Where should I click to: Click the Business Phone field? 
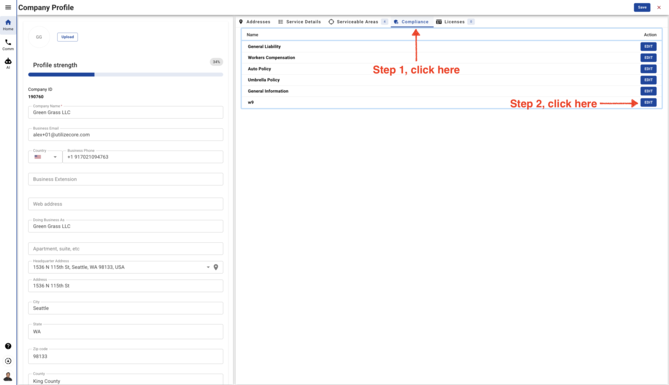coord(143,157)
